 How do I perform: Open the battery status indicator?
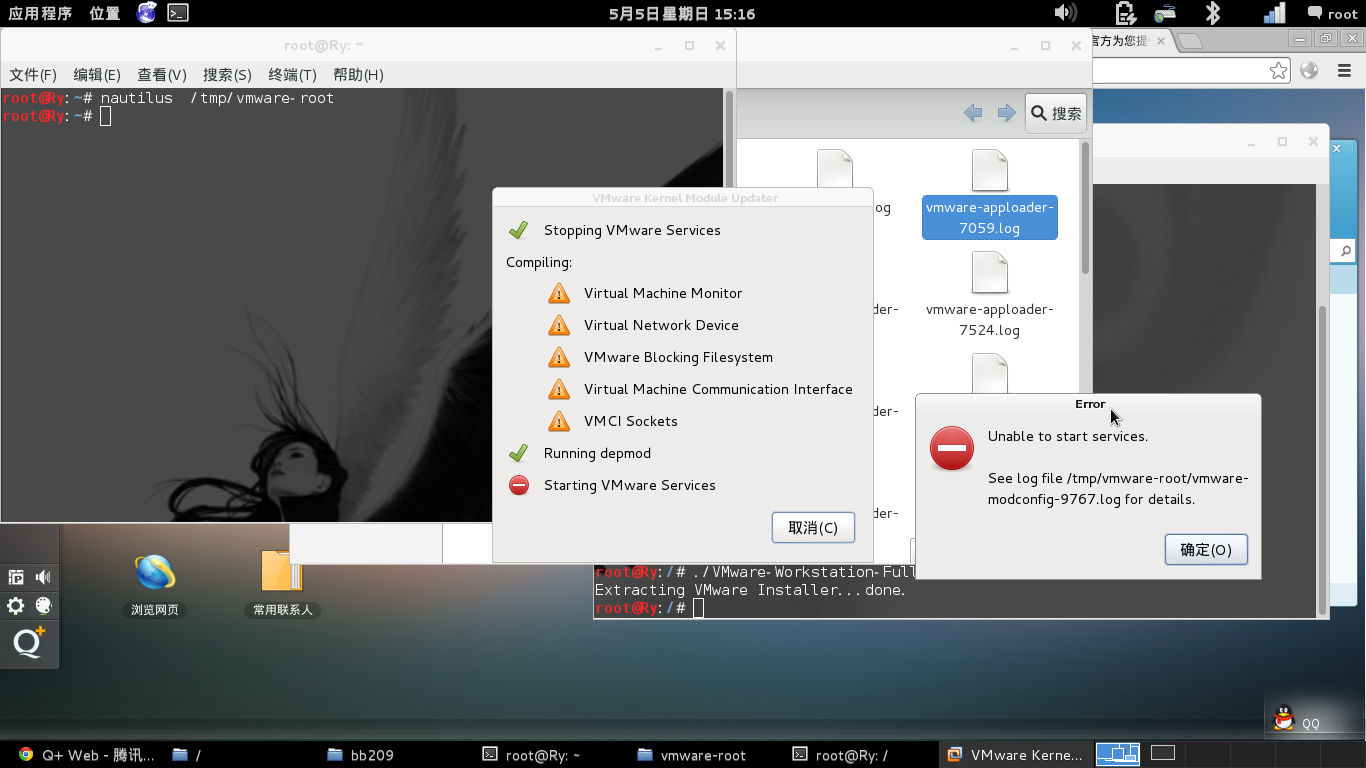click(x=1125, y=13)
